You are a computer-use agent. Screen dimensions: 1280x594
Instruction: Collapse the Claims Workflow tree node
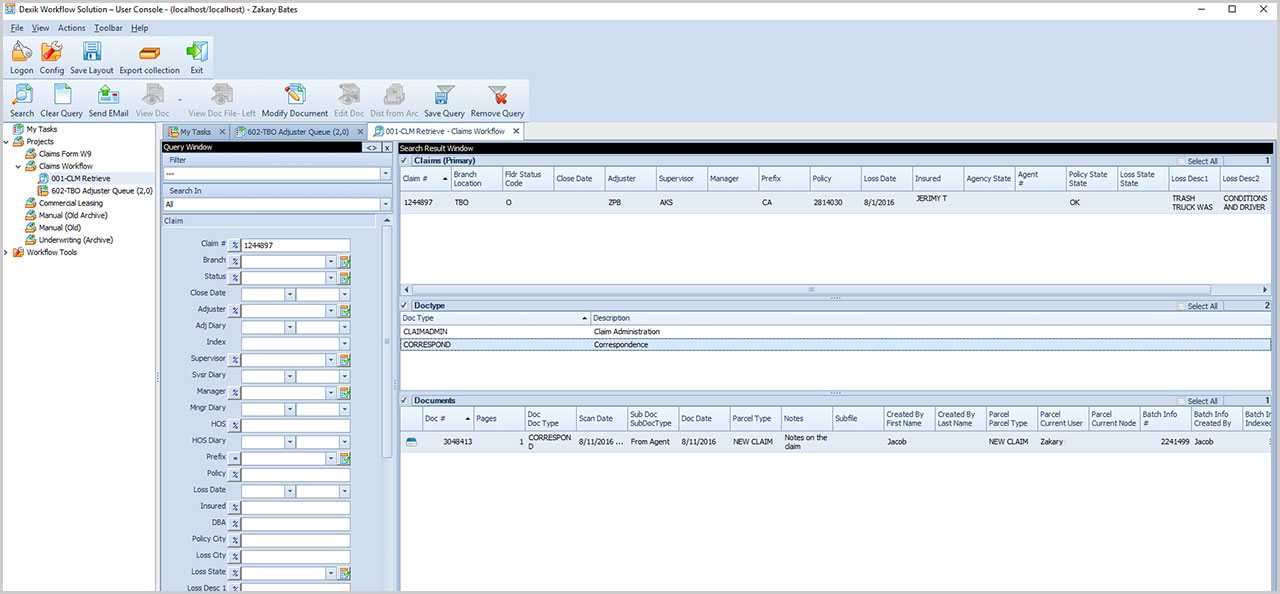tap(20, 167)
